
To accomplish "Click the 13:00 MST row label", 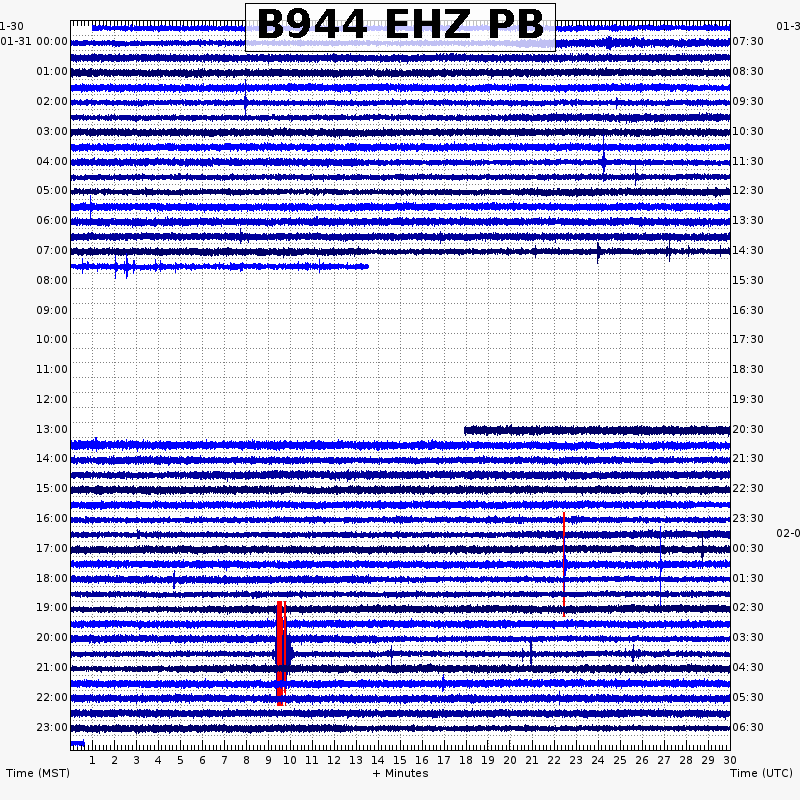I will coord(52,429).
